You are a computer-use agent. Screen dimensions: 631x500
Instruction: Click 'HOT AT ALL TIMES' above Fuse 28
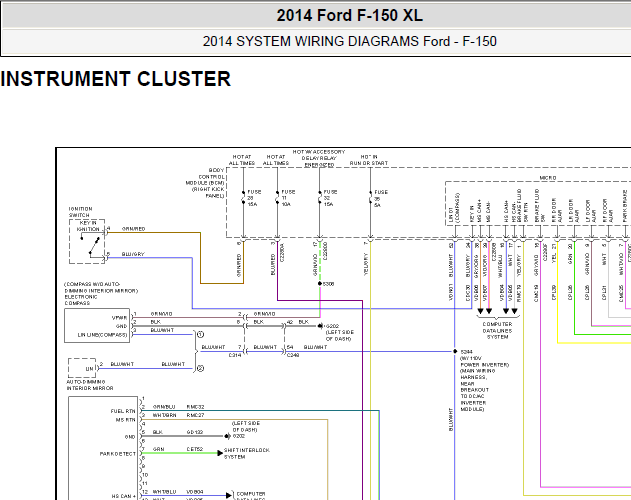(x=242, y=160)
